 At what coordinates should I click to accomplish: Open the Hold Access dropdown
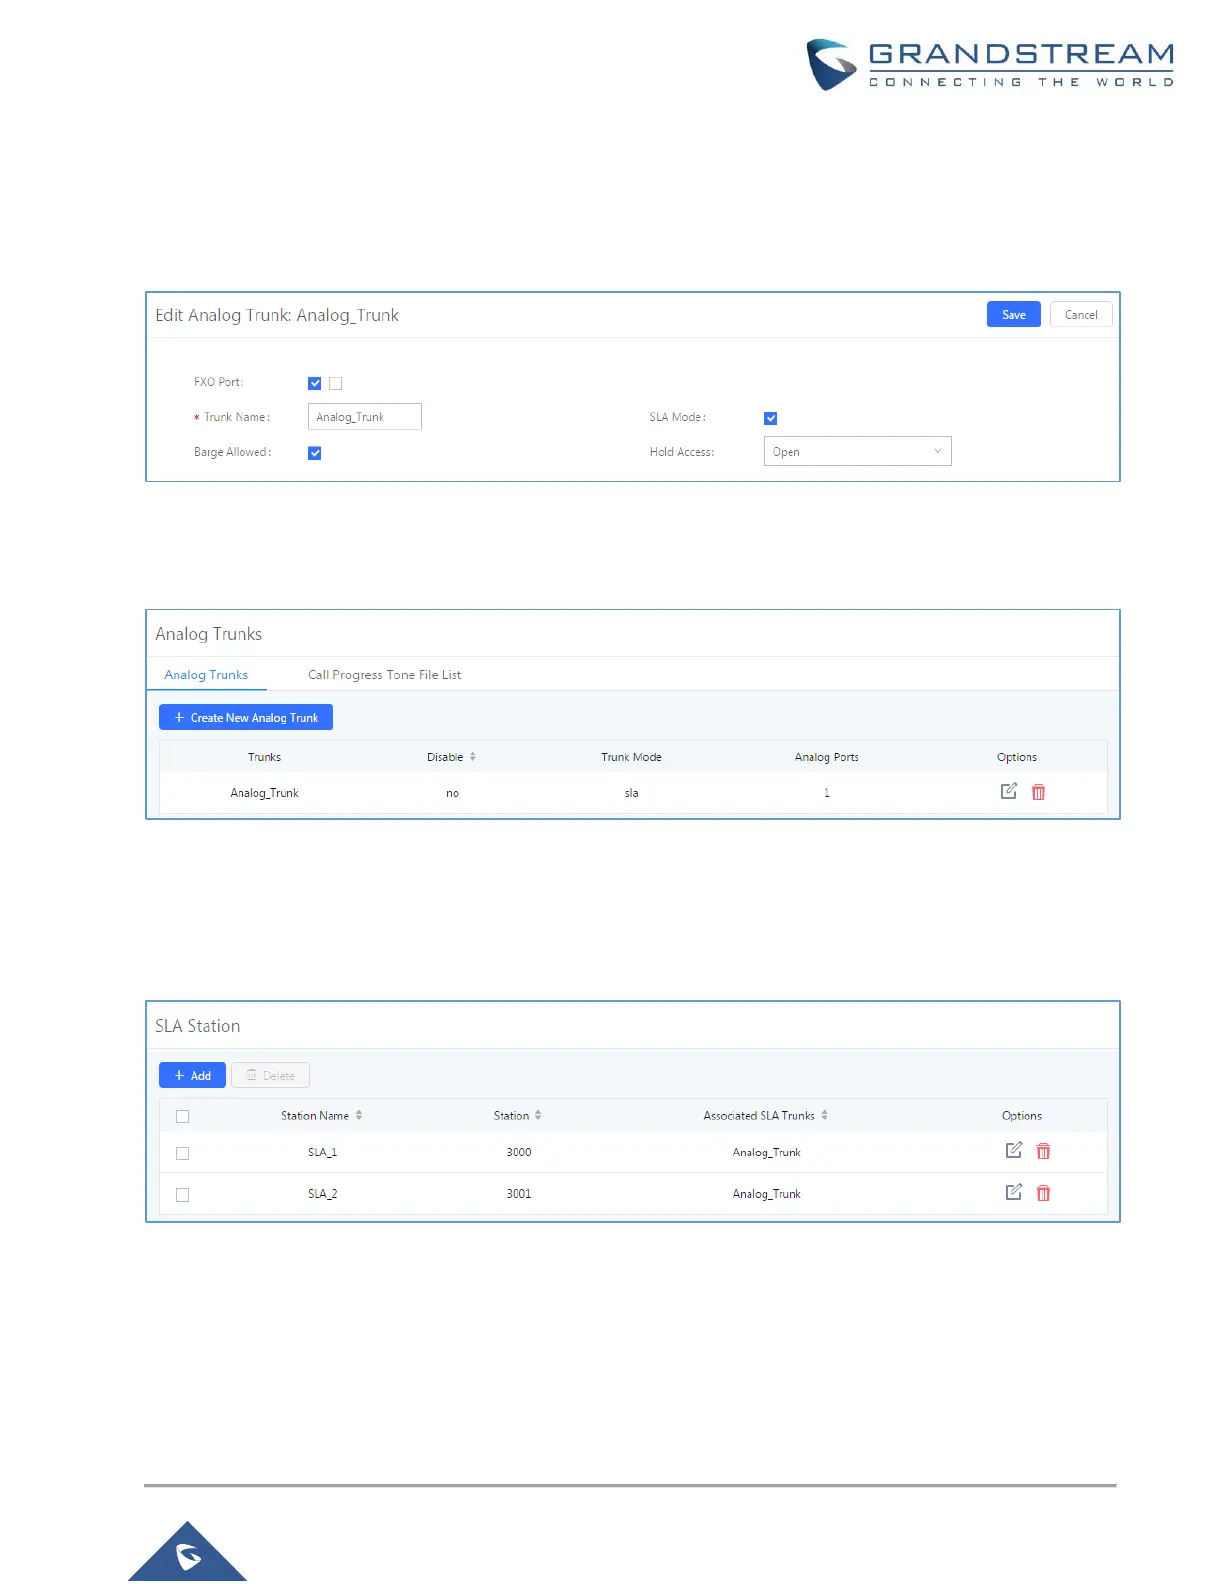click(x=857, y=452)
